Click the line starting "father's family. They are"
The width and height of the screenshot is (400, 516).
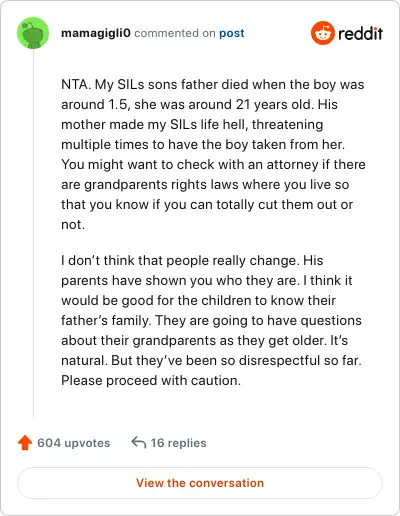(x=211, y=321)
